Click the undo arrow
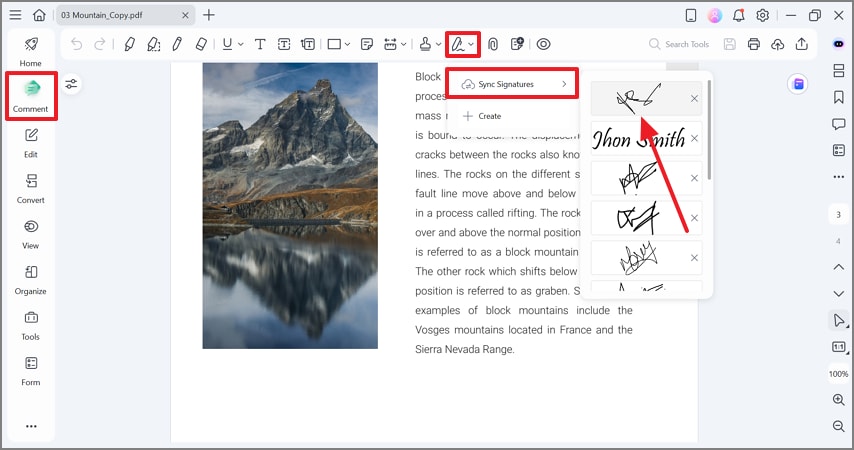Viewport: 854px width, 450px height. point(77,44)
